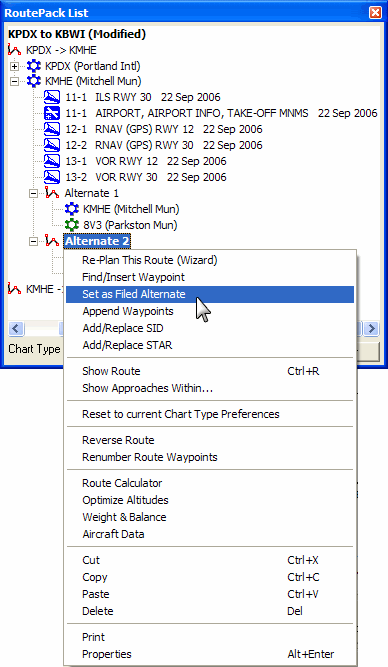Screen dimensions: 388x667
Task: Choose Re-Plan This Route (Wizard)
Action: point(210,260)
